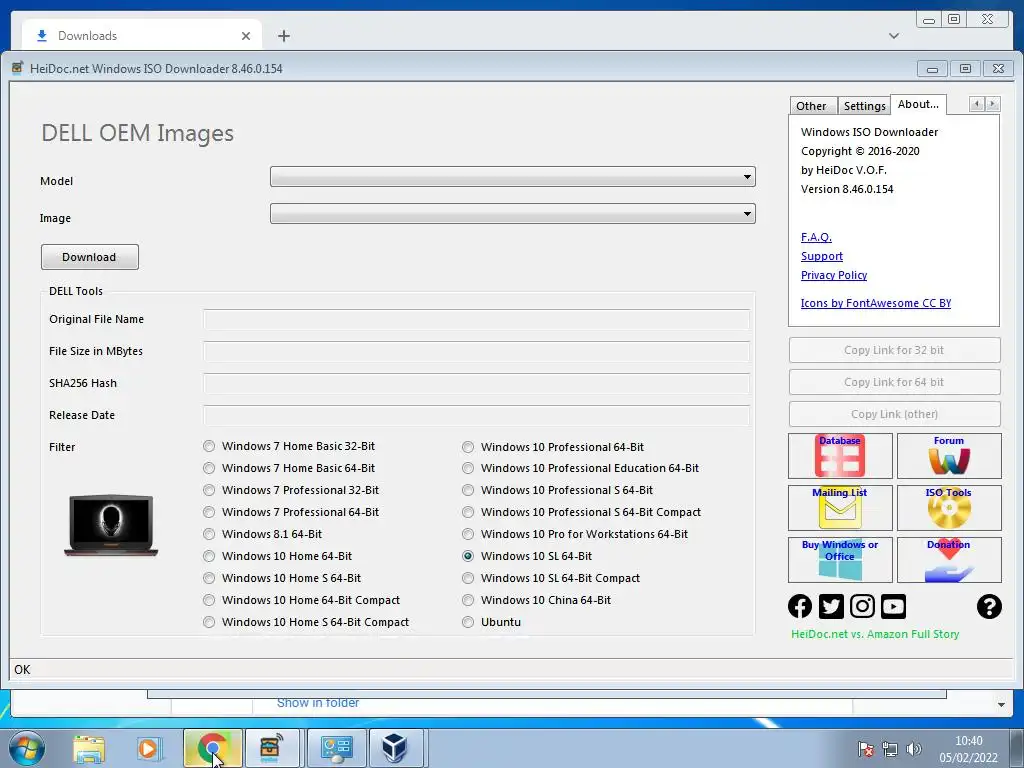Open the Instagram icon
The image size is (1024, 768).
(x=862, y=606)
